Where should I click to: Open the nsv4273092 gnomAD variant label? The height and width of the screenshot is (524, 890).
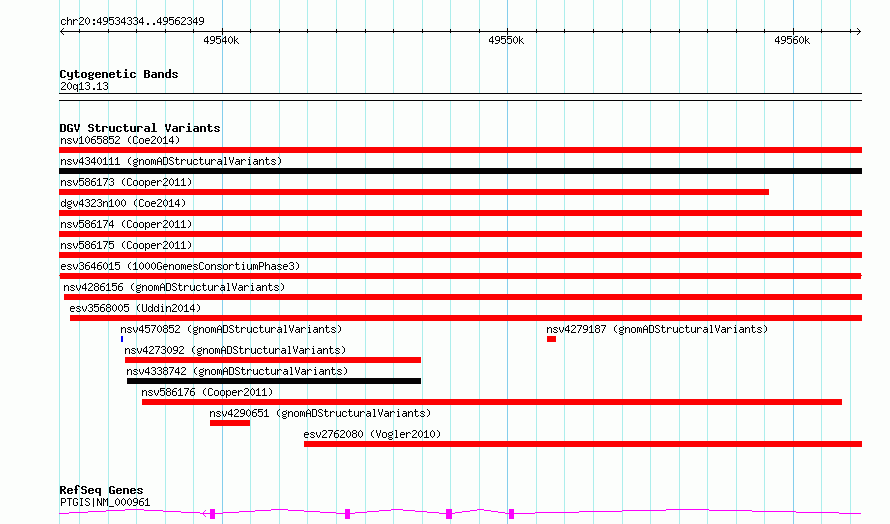[235, 350]
